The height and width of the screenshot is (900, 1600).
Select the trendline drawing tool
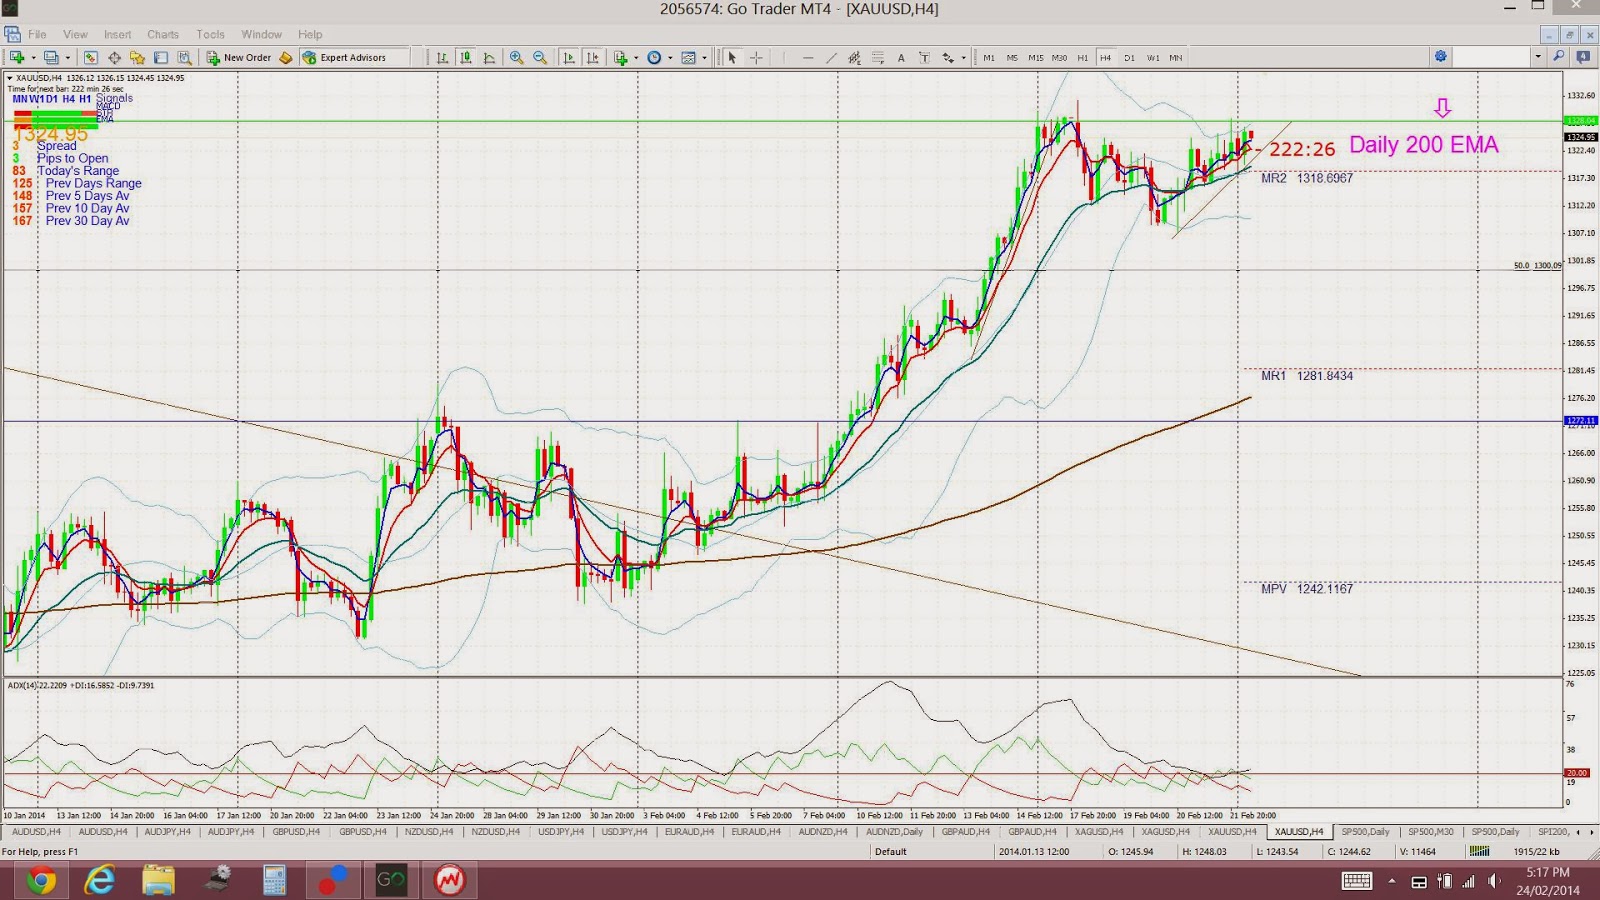(x=831, y=58)
